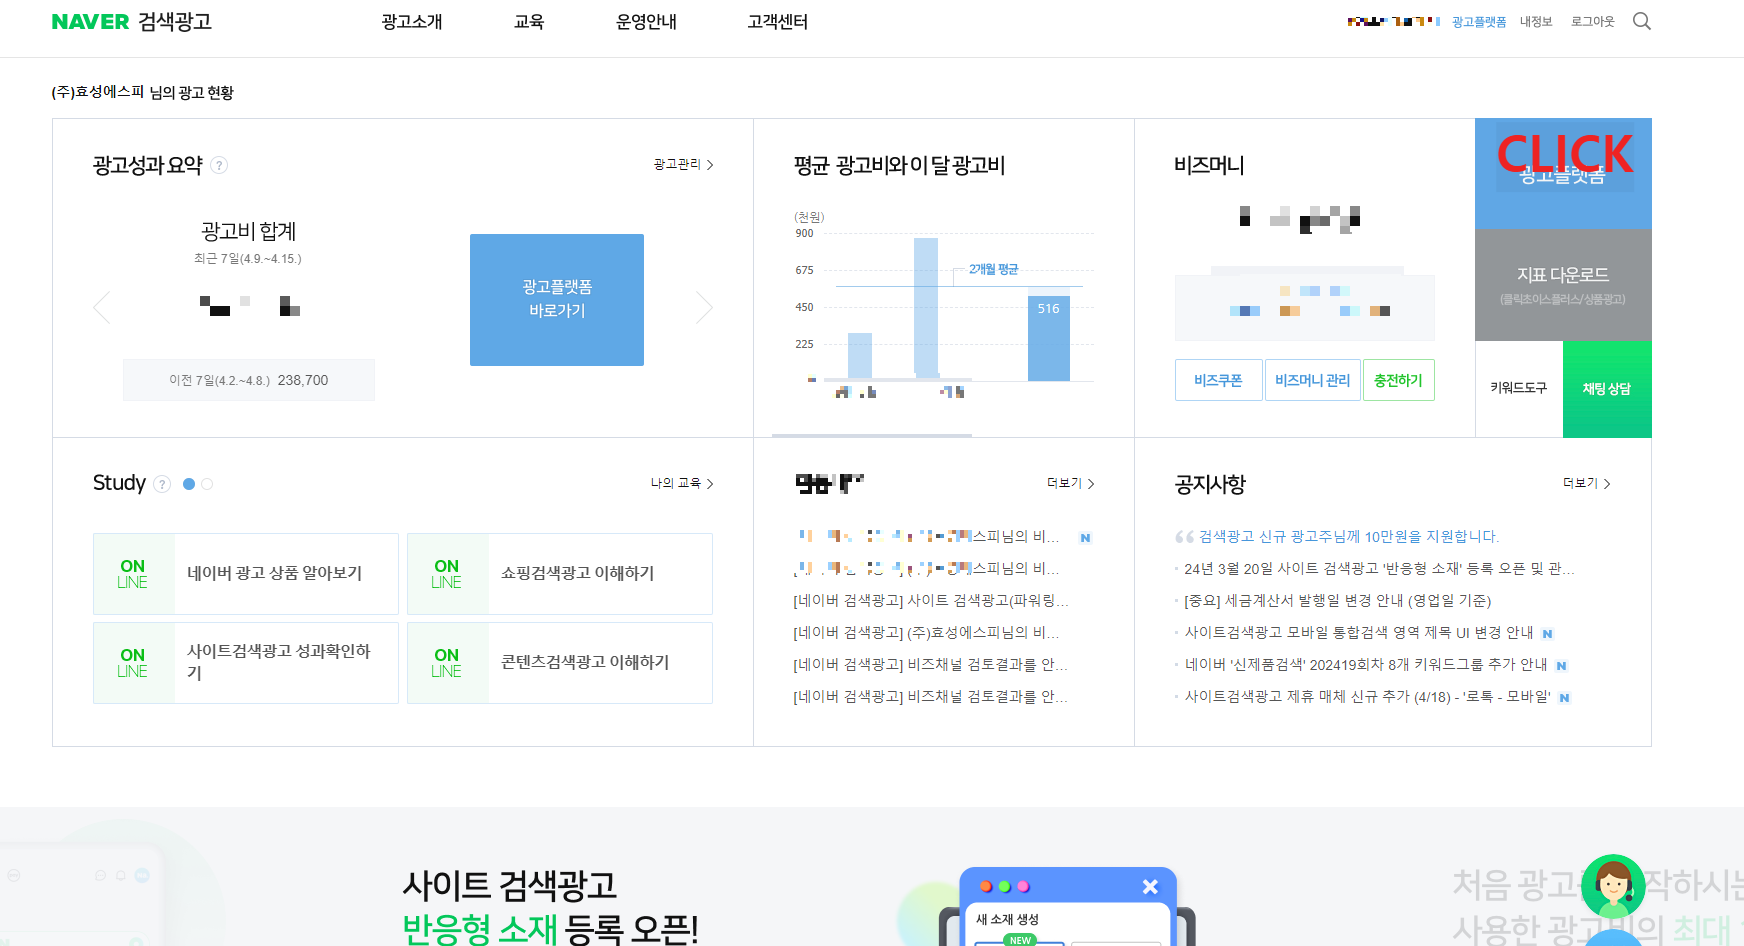Click 지표 다운로드 gray tile

coord(1563,285)
